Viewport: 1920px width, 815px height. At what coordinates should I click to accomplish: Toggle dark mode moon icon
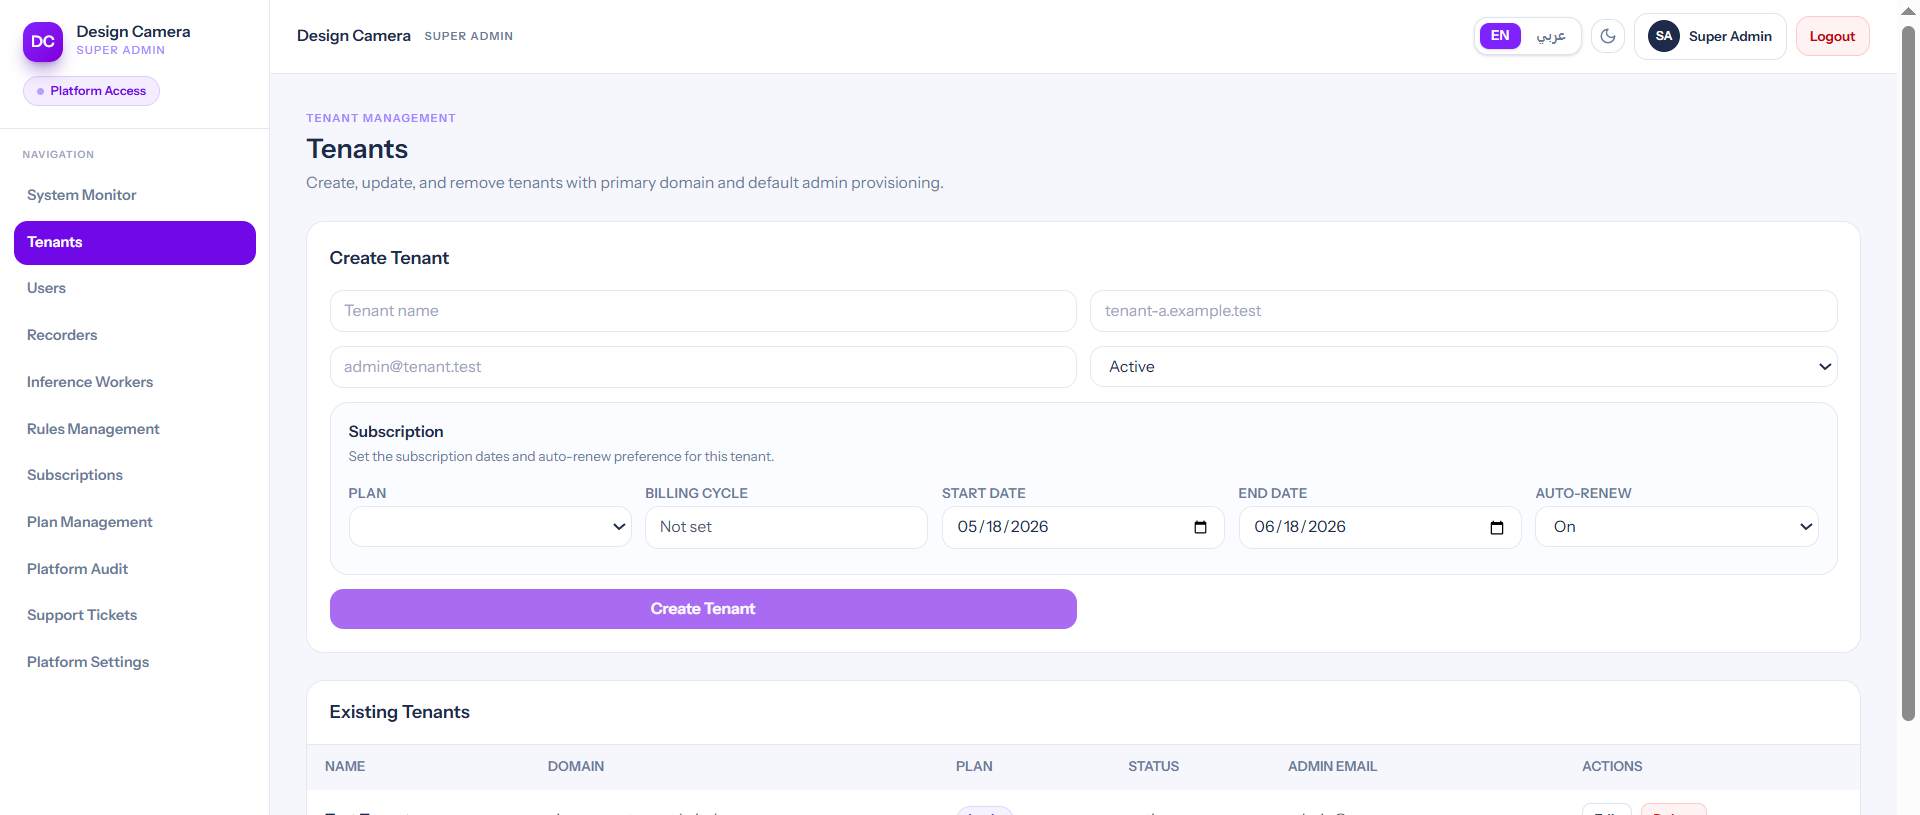click(x=1608, y=36)
